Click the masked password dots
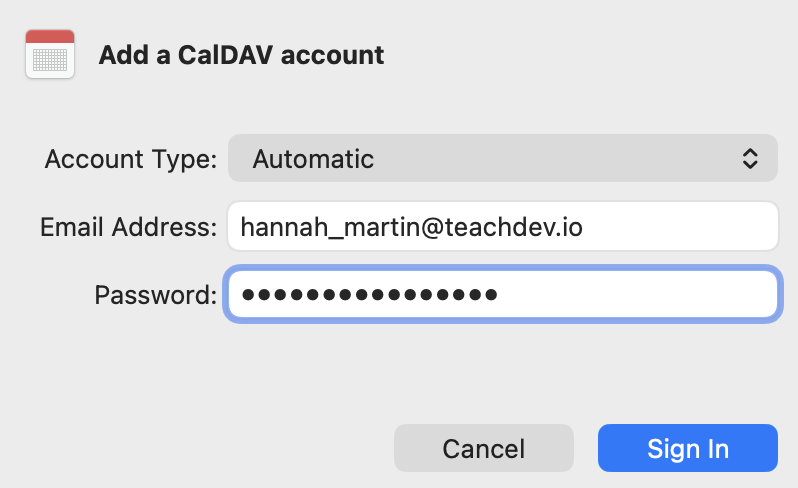 tap(369, 295)
